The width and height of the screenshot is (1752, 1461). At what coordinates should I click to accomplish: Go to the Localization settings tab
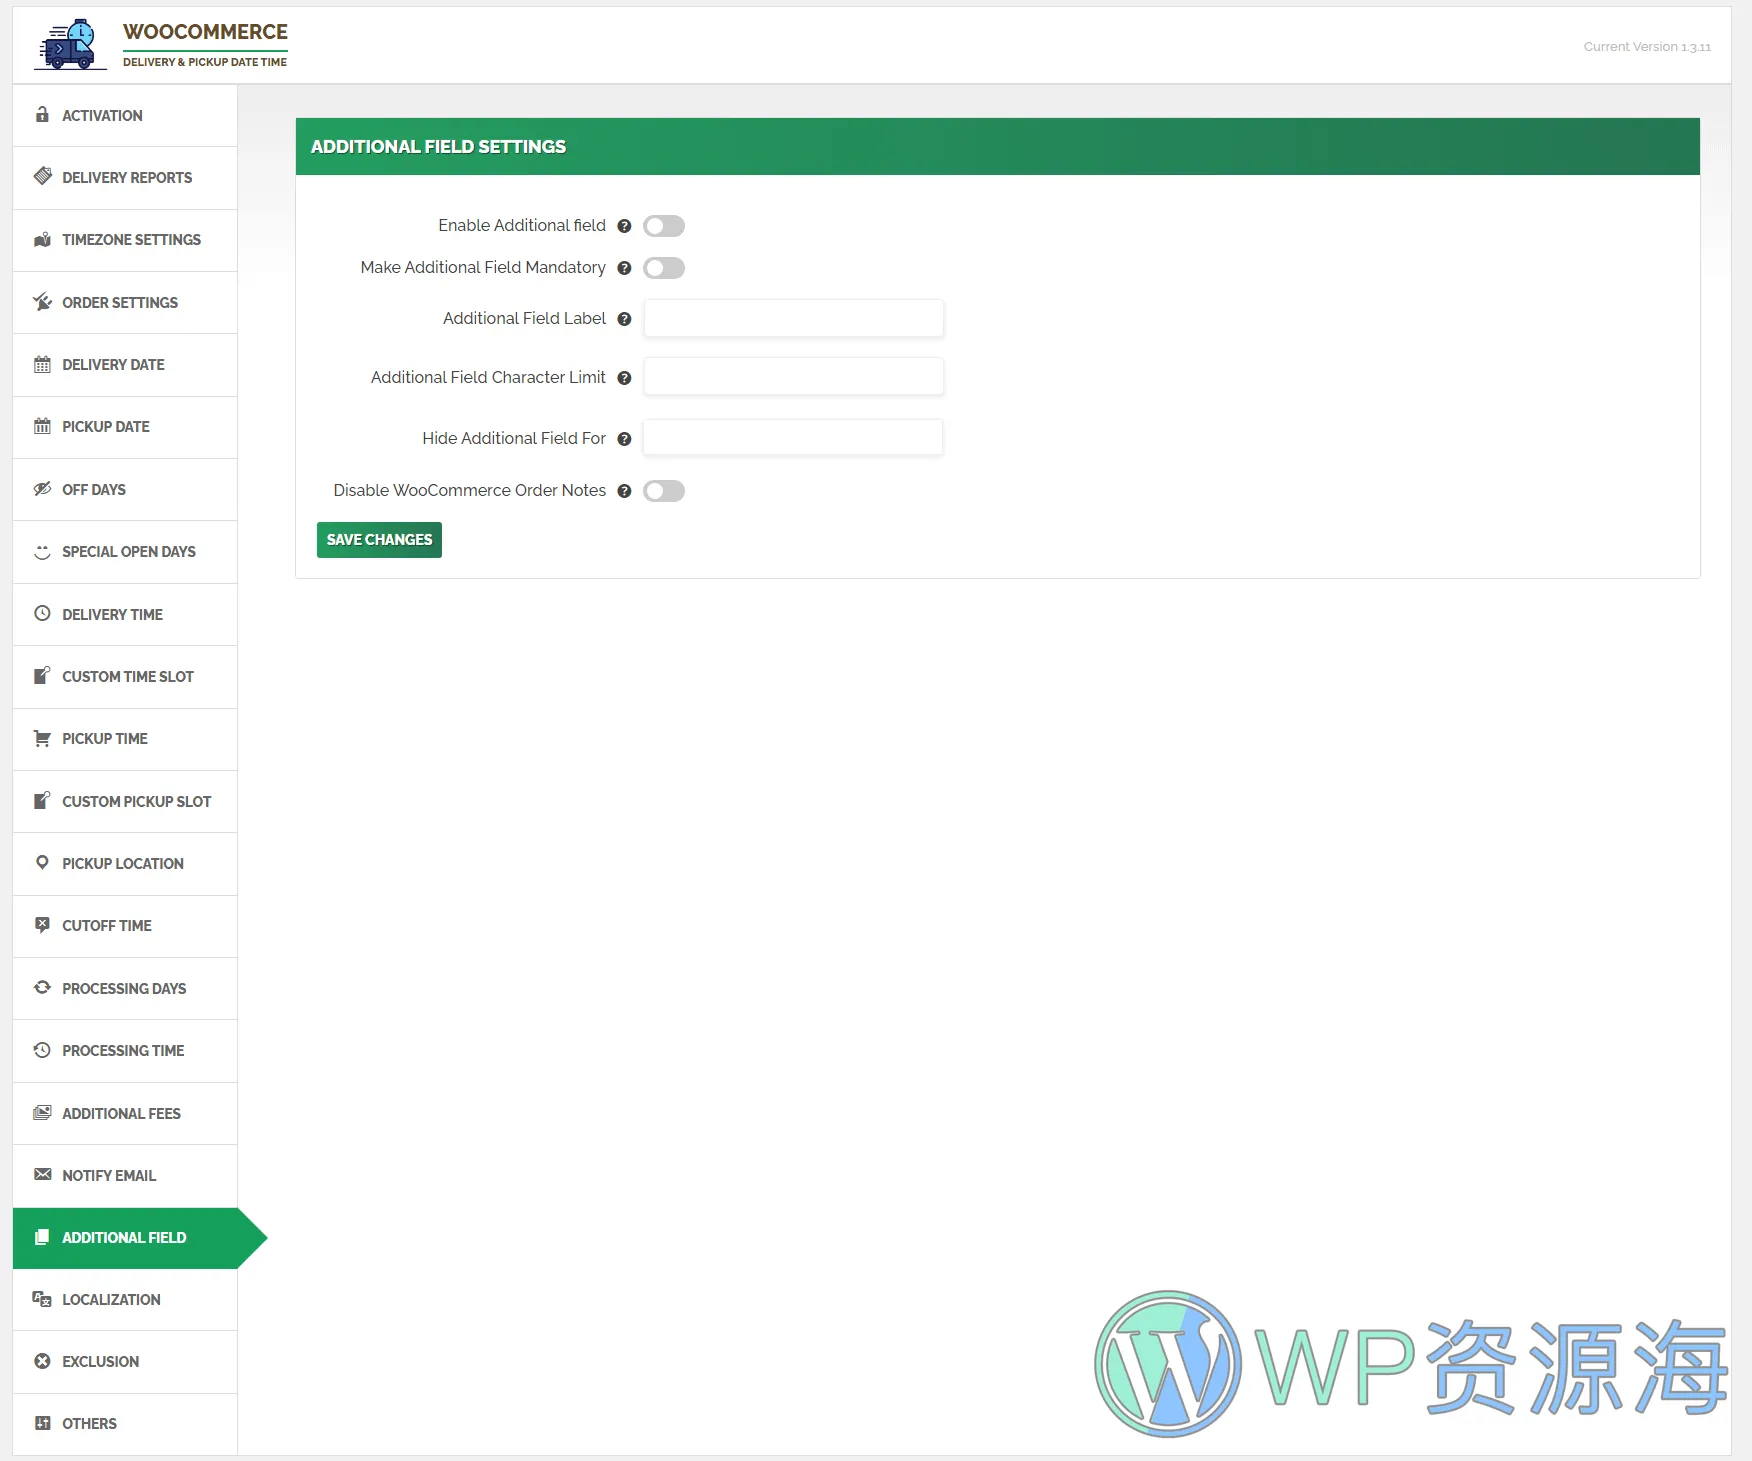111,1300
